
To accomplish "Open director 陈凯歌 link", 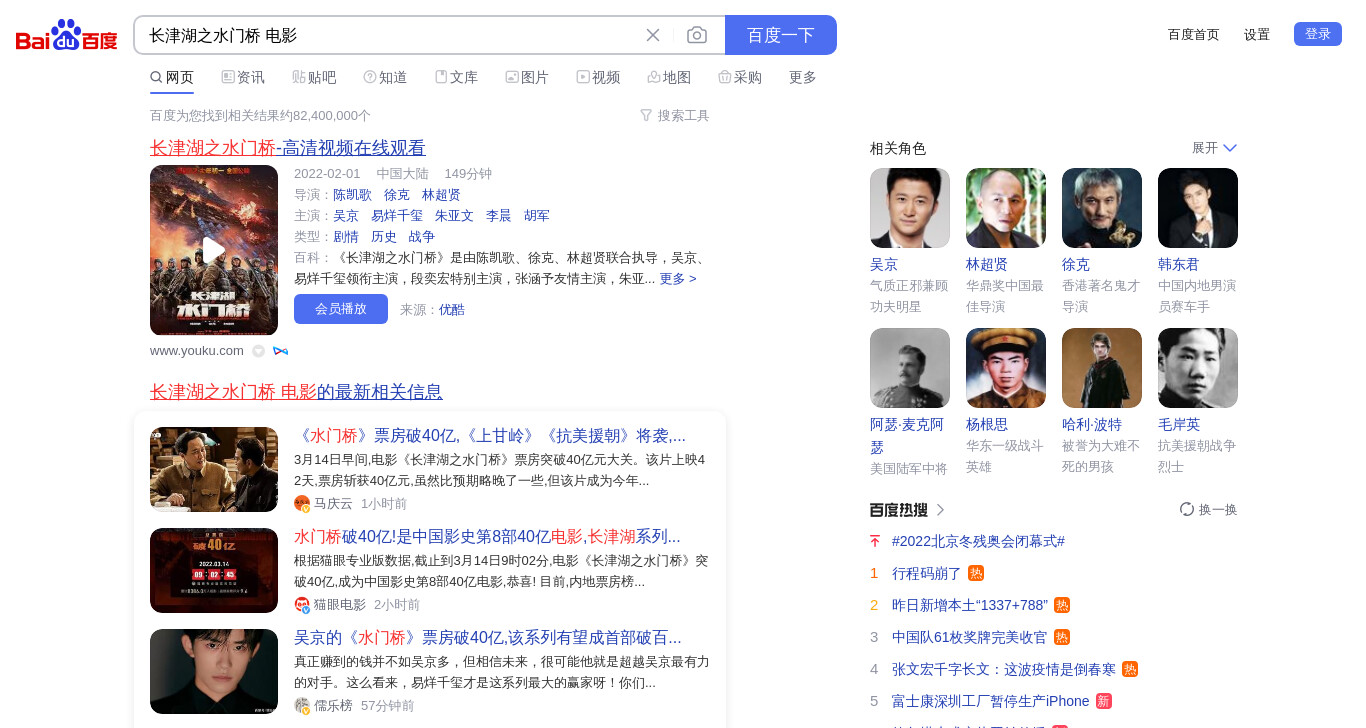I will pyautogui.click(x=352, y=195).
